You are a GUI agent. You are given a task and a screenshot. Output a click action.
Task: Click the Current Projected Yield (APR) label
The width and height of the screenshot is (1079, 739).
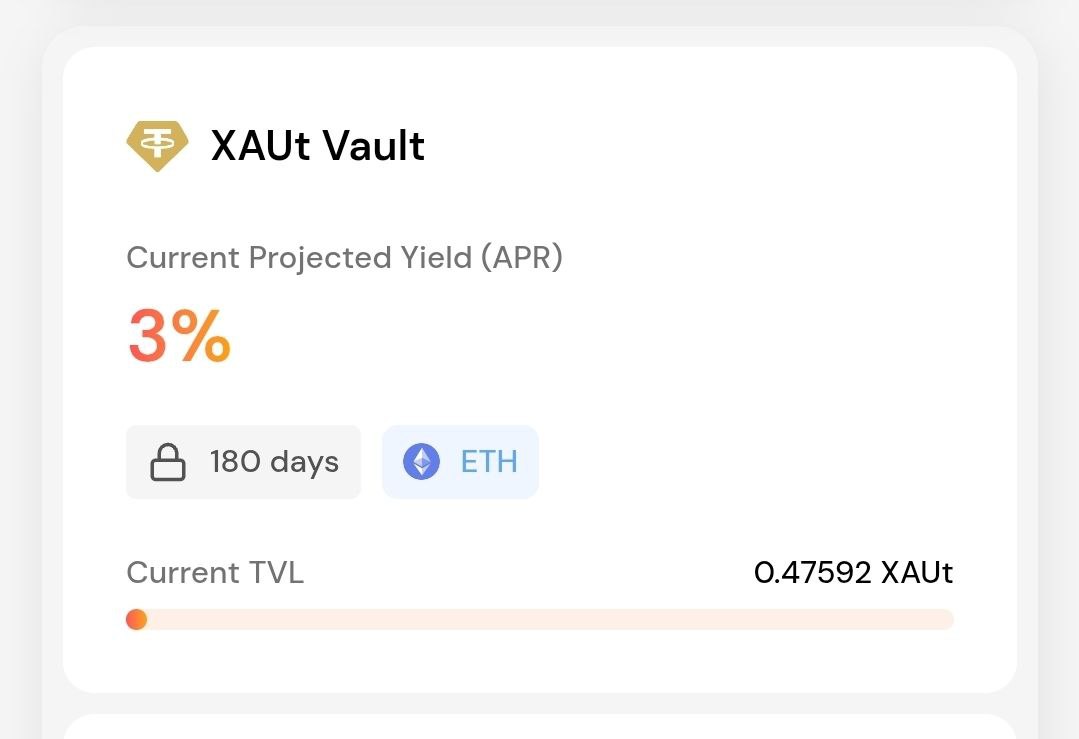[x=344, y=258]
